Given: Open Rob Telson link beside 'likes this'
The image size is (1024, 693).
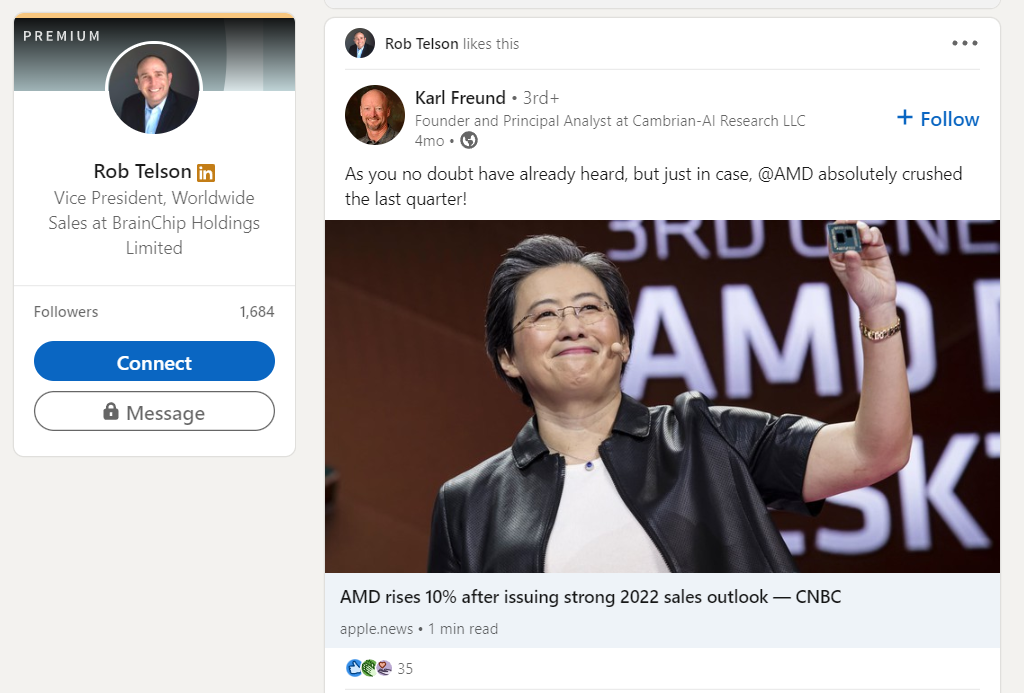Looking at the screenshot, I should coord(421,44).
